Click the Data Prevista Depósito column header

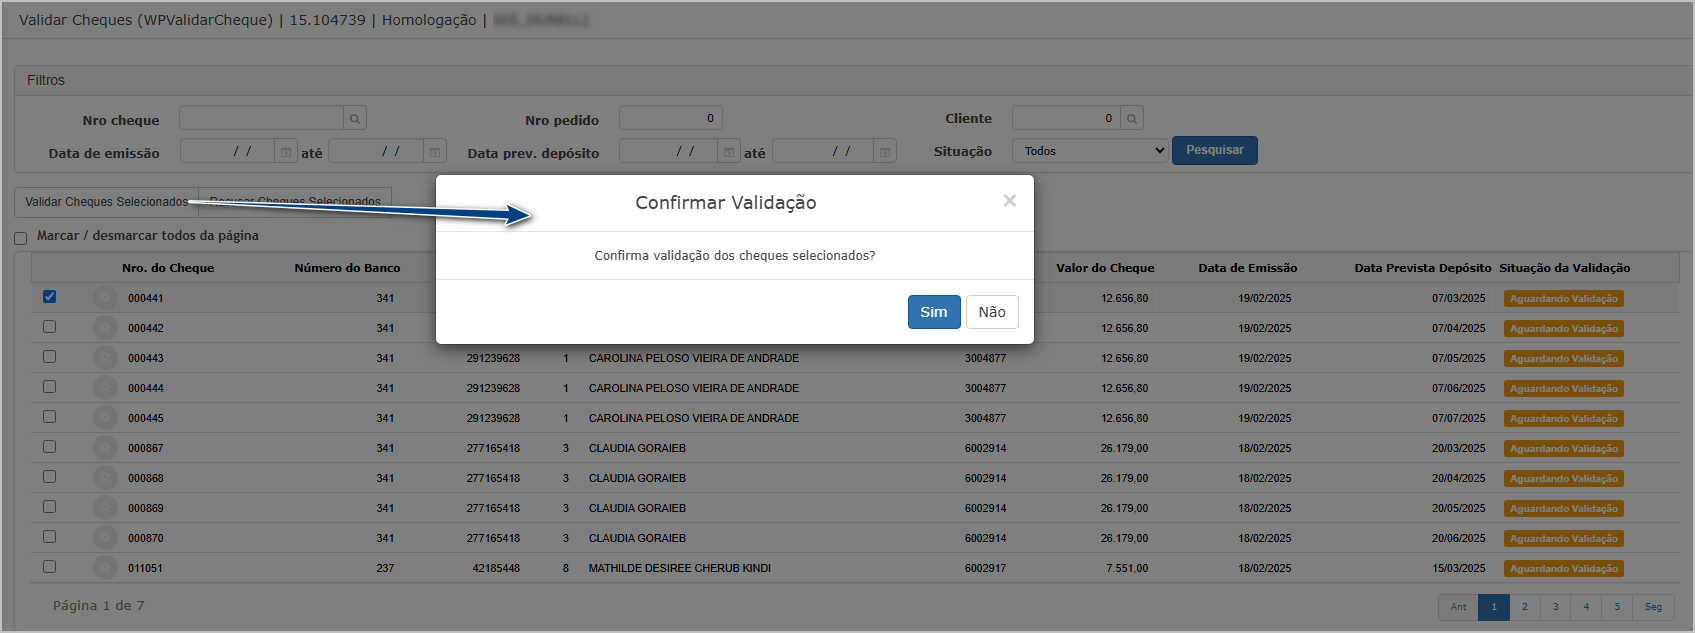(x=1423, y=268)
